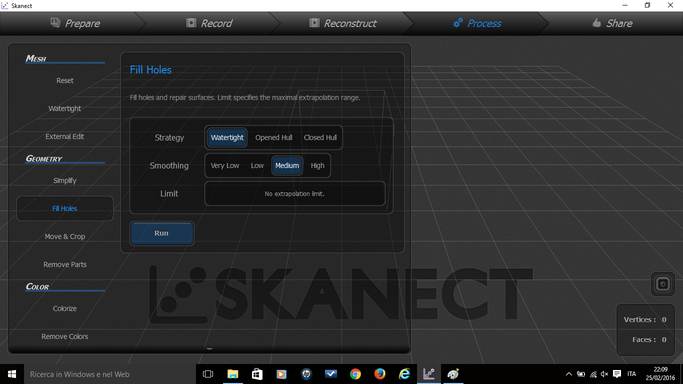Switch to the Record tab
Image resolution: width=683 pixels, height=384 pixels.
(209, 23)
